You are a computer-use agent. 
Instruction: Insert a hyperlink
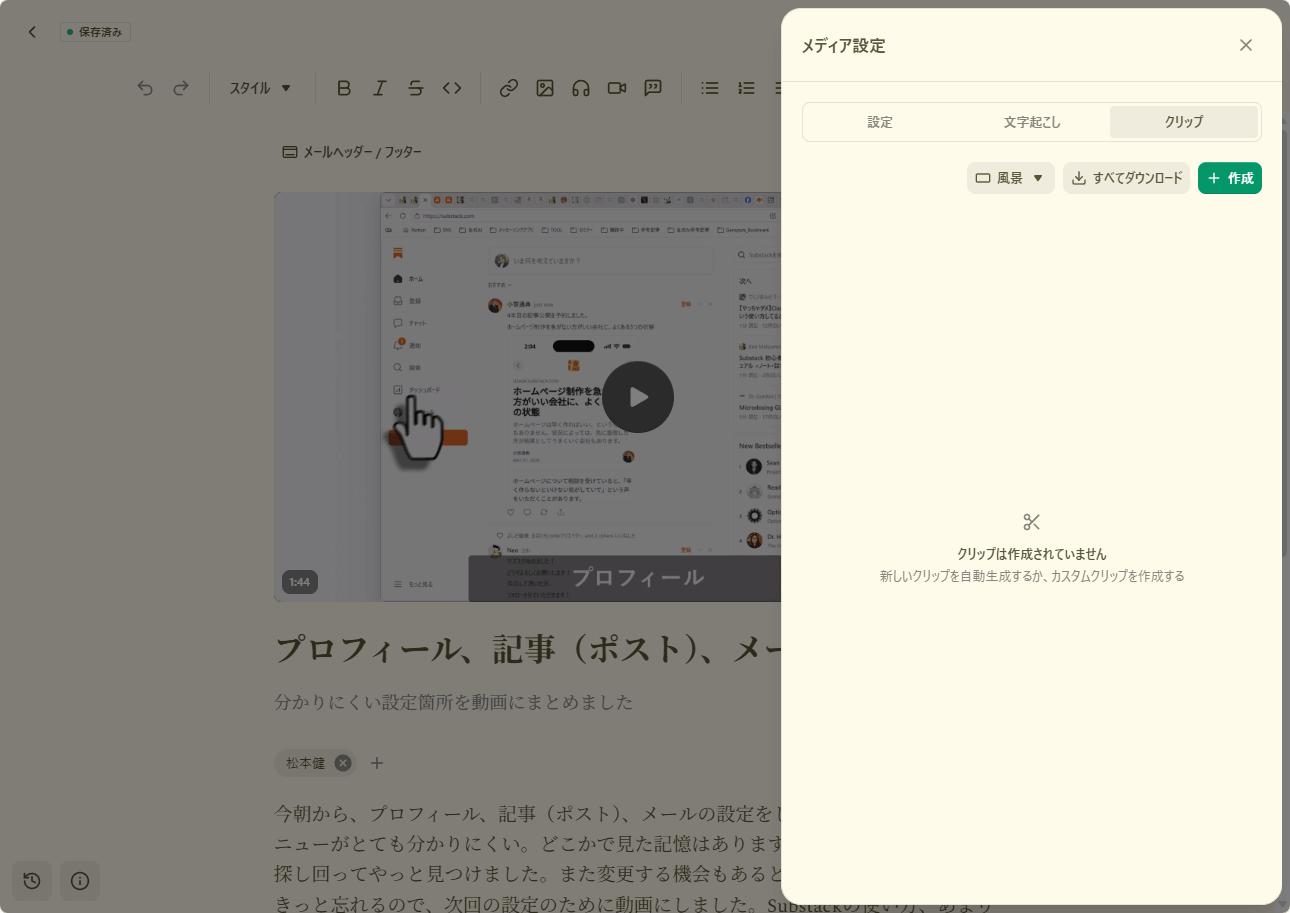(509, 88)
